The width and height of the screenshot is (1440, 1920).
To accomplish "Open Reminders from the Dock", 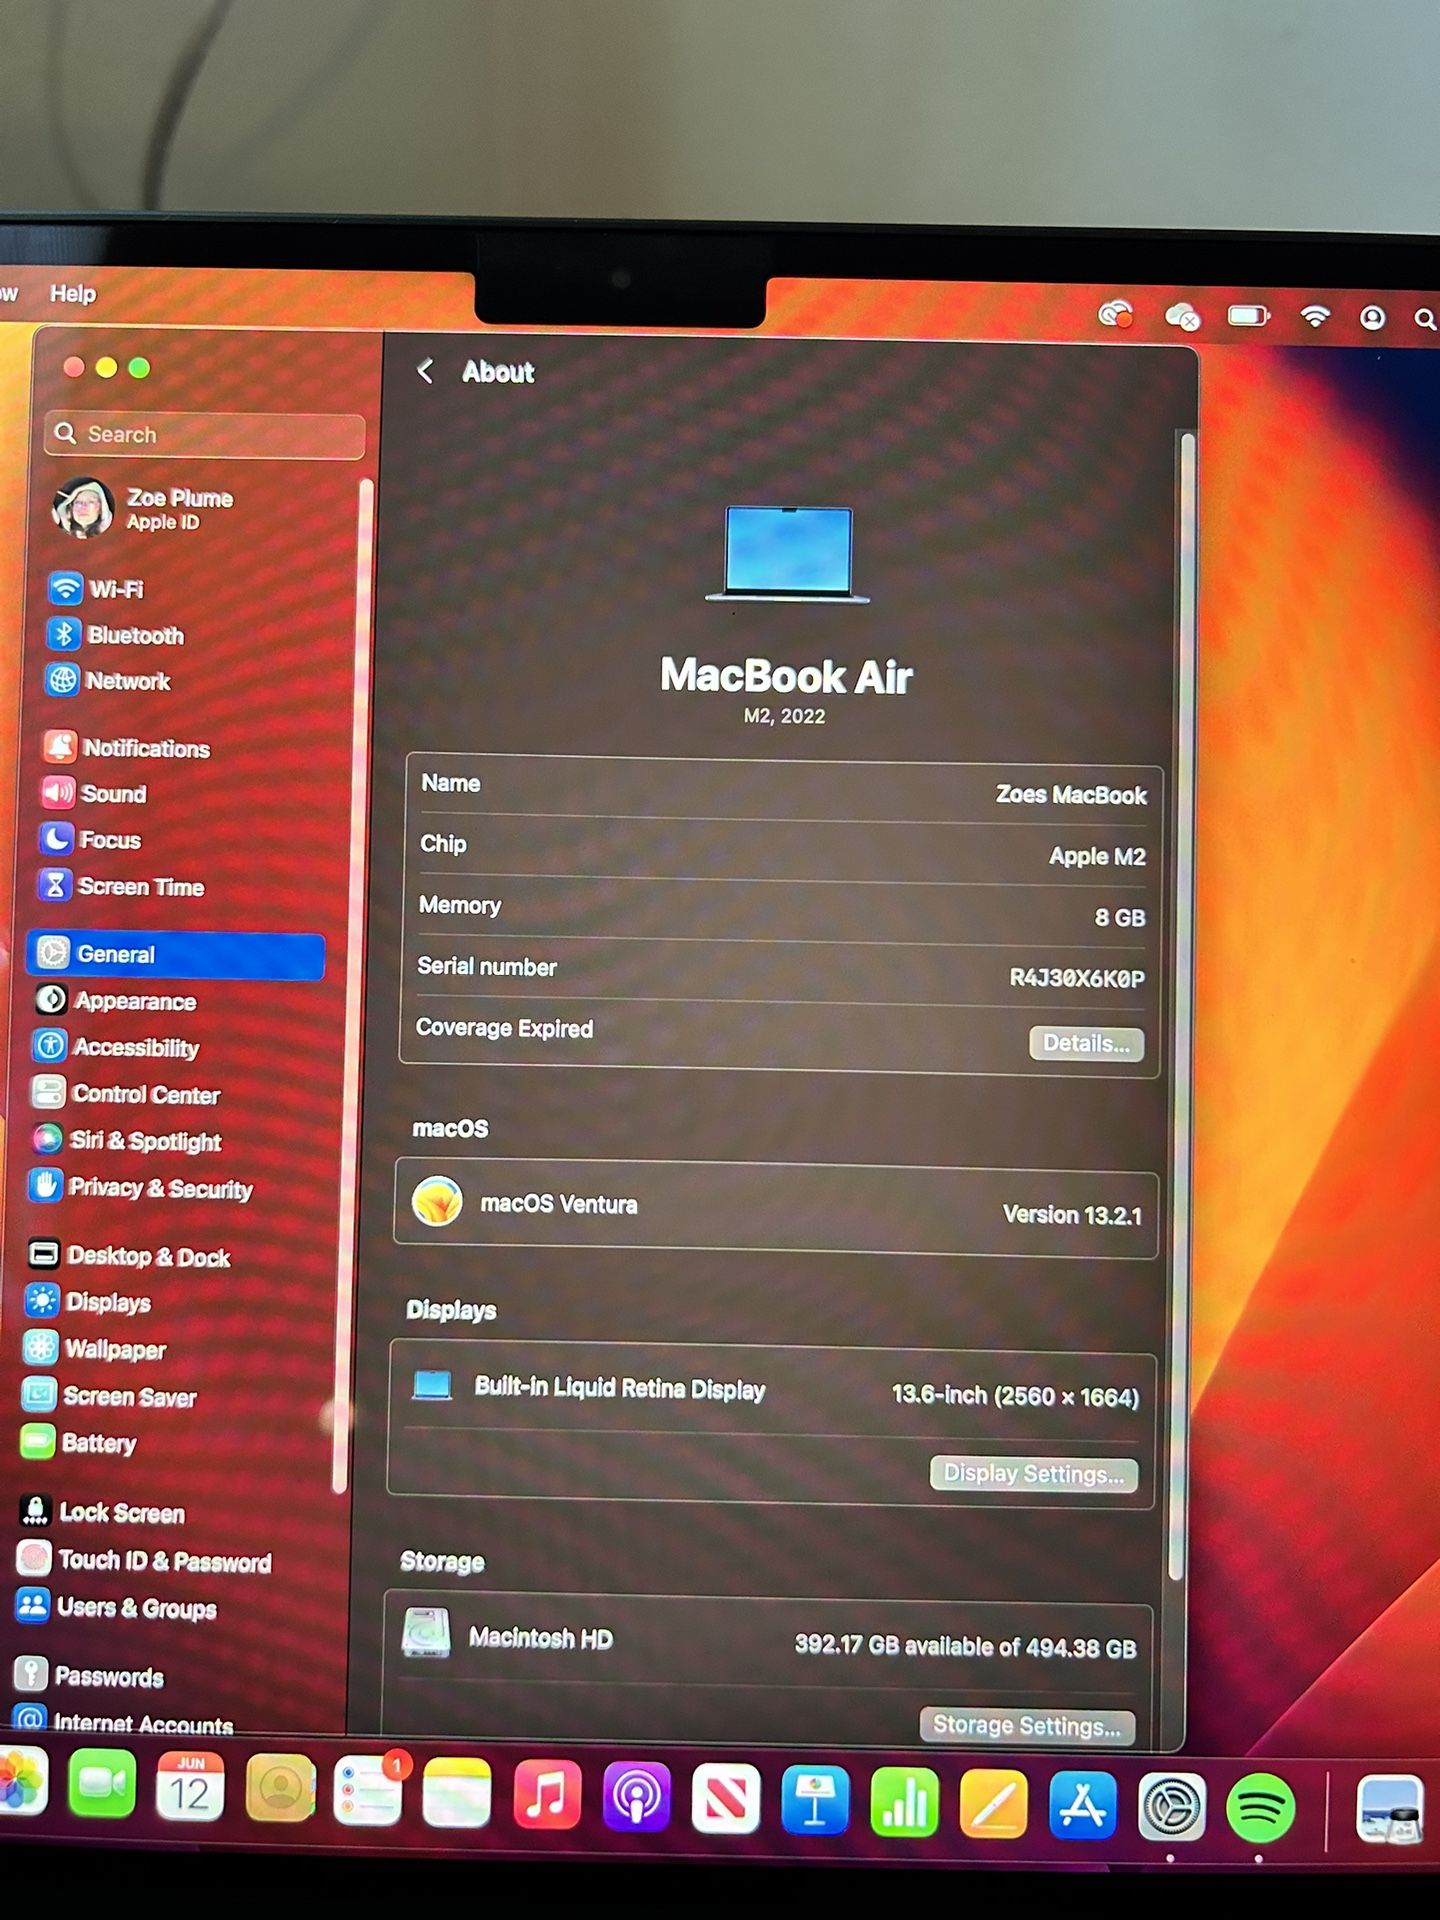I will (369, 1790).
